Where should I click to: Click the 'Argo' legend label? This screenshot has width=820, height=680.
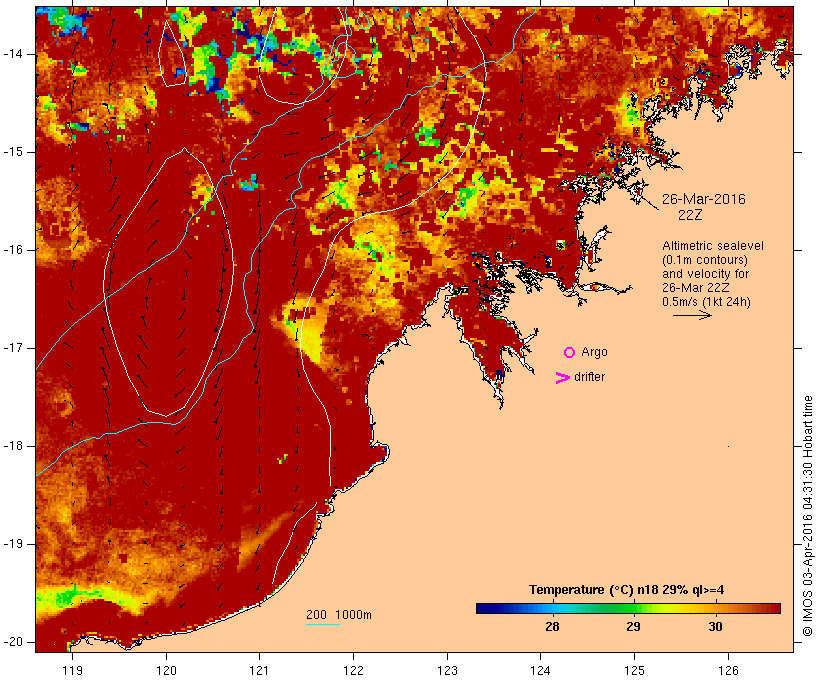point(595,352)
